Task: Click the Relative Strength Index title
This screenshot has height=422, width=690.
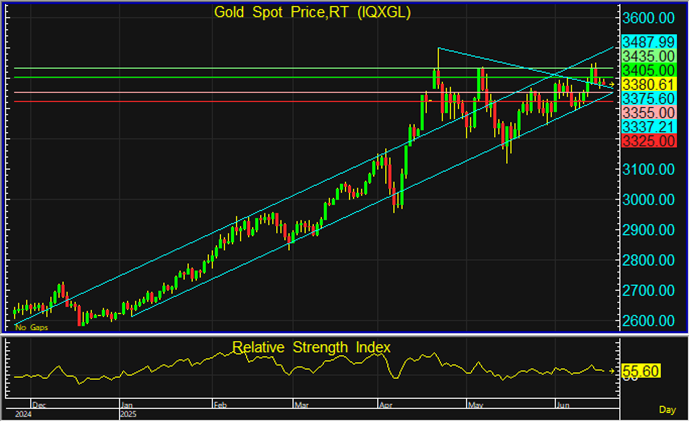Action: point(311,347)
